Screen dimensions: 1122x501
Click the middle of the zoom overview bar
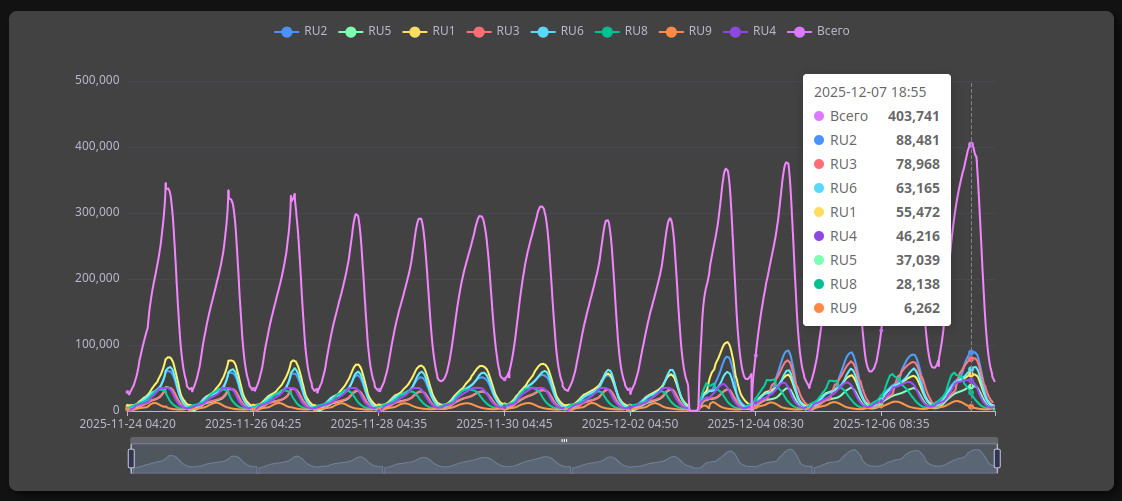564,460
